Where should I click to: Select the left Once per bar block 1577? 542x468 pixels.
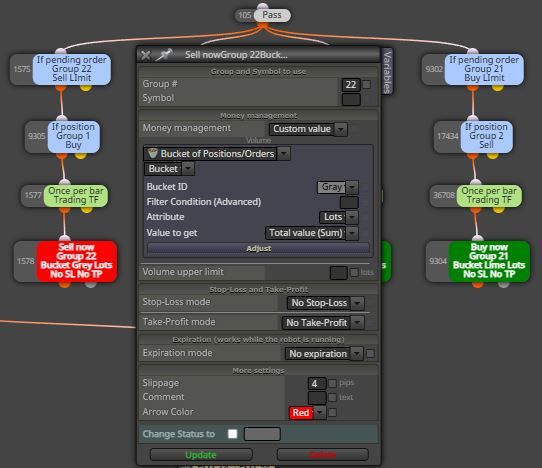click(x=76, y=196)
